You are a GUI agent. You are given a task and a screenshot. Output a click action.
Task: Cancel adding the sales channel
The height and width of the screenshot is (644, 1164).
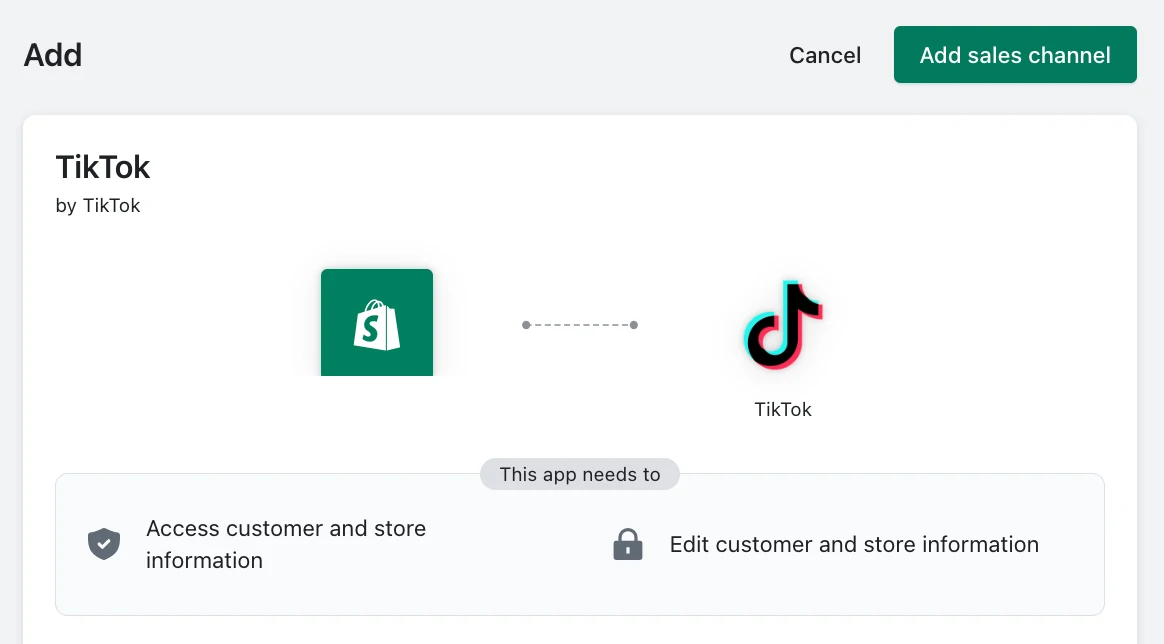pyautogui.click(x=825, y=55)
